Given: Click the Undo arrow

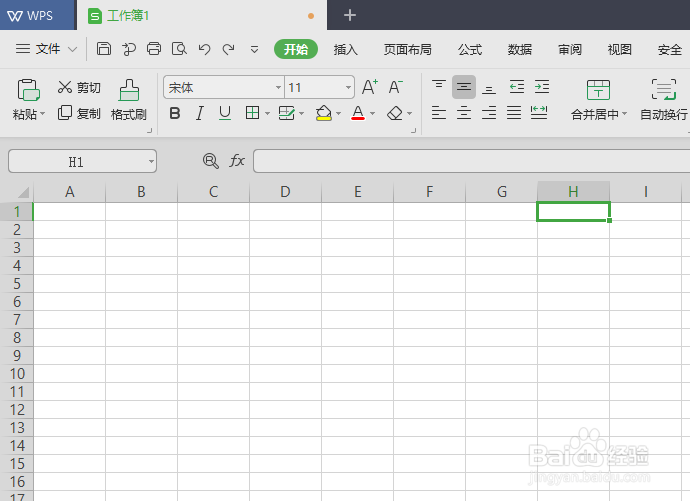Looking at the screenshot, I should pos(204,49).
